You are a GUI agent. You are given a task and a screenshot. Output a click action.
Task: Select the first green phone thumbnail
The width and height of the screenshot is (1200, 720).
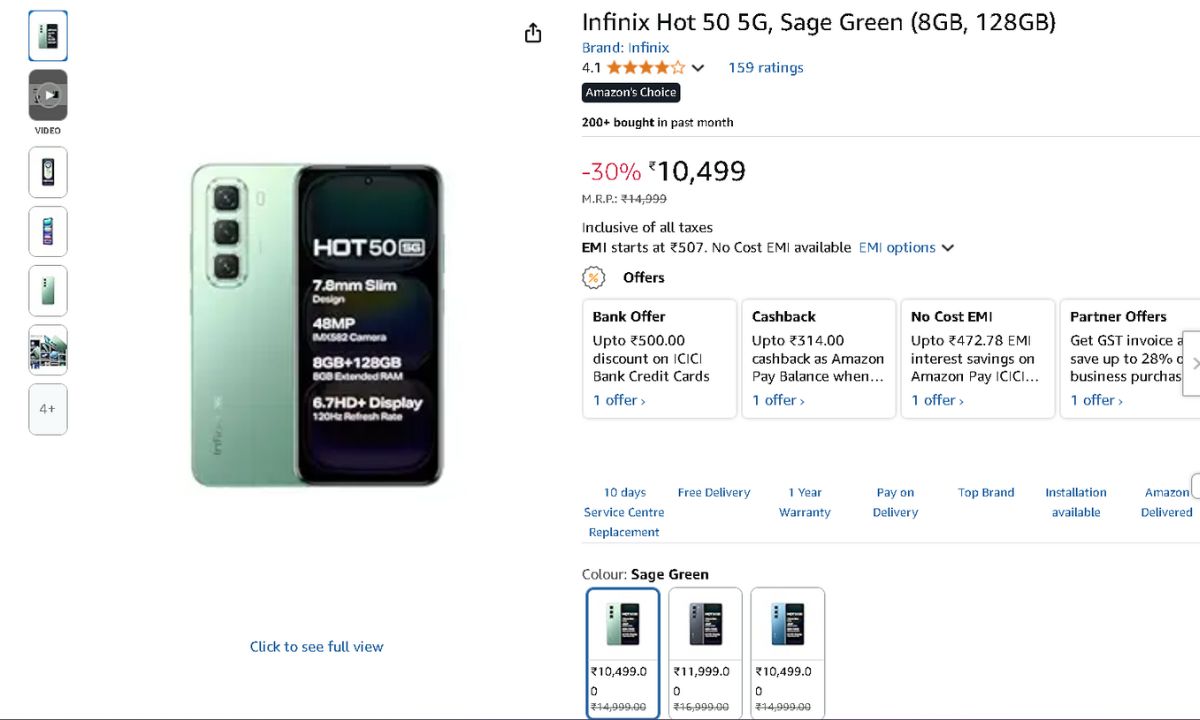click(x=48, y=36)
